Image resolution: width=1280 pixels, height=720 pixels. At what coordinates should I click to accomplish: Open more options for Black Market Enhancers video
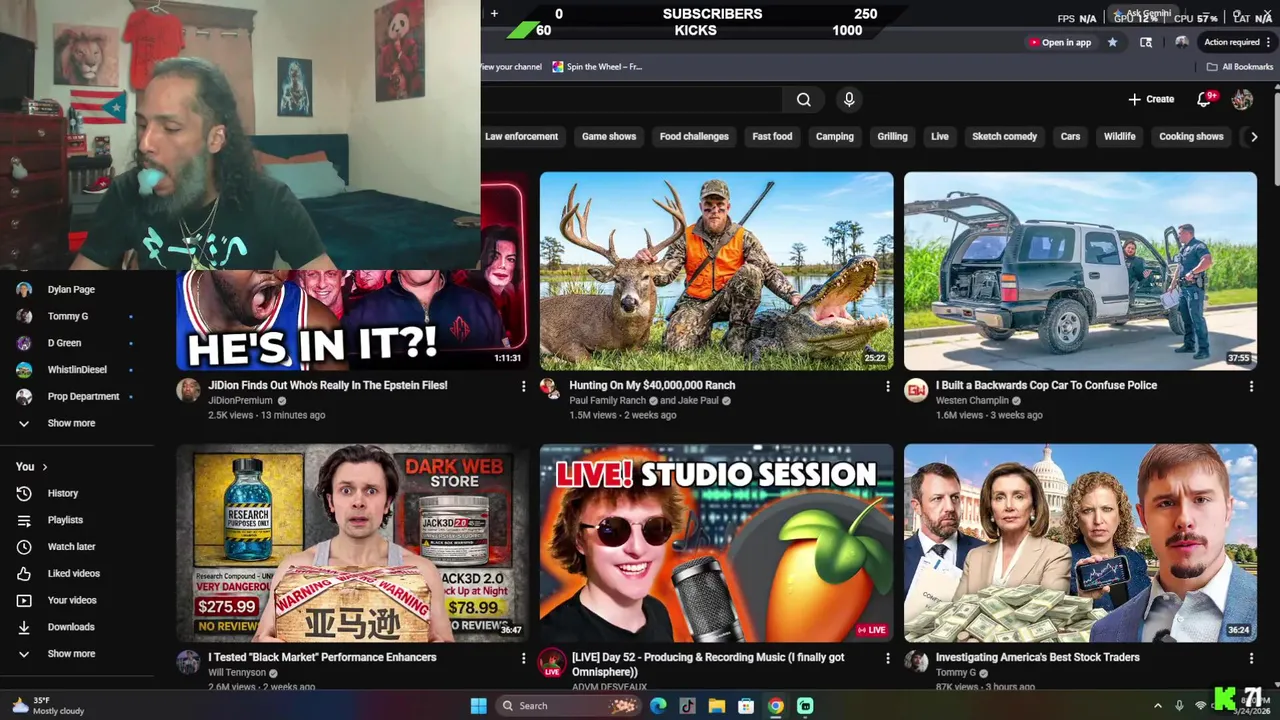click(x=523, y=658)
